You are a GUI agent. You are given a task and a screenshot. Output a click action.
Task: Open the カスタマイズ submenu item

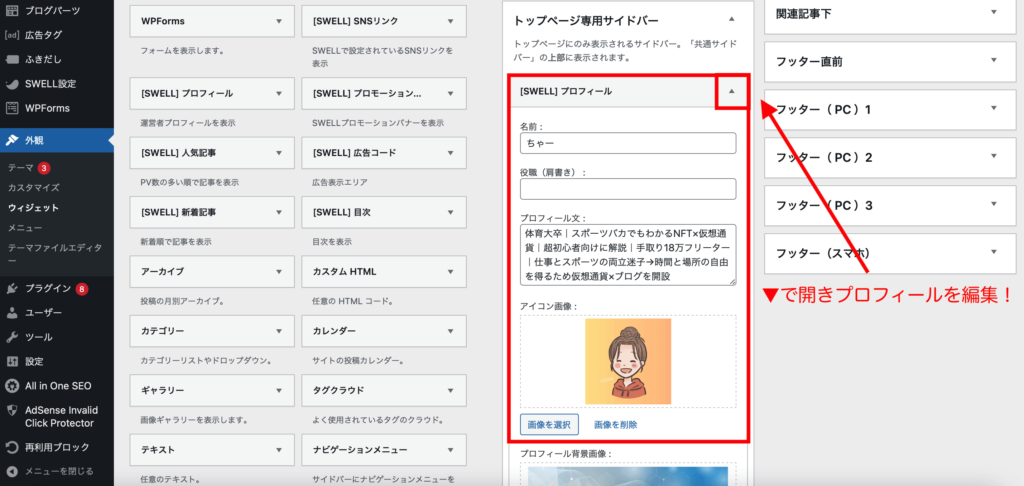(34, 187)
